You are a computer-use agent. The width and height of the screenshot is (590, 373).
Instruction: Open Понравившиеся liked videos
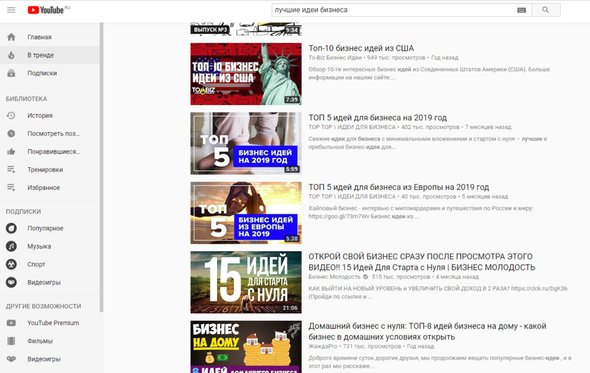coord(50,152)
